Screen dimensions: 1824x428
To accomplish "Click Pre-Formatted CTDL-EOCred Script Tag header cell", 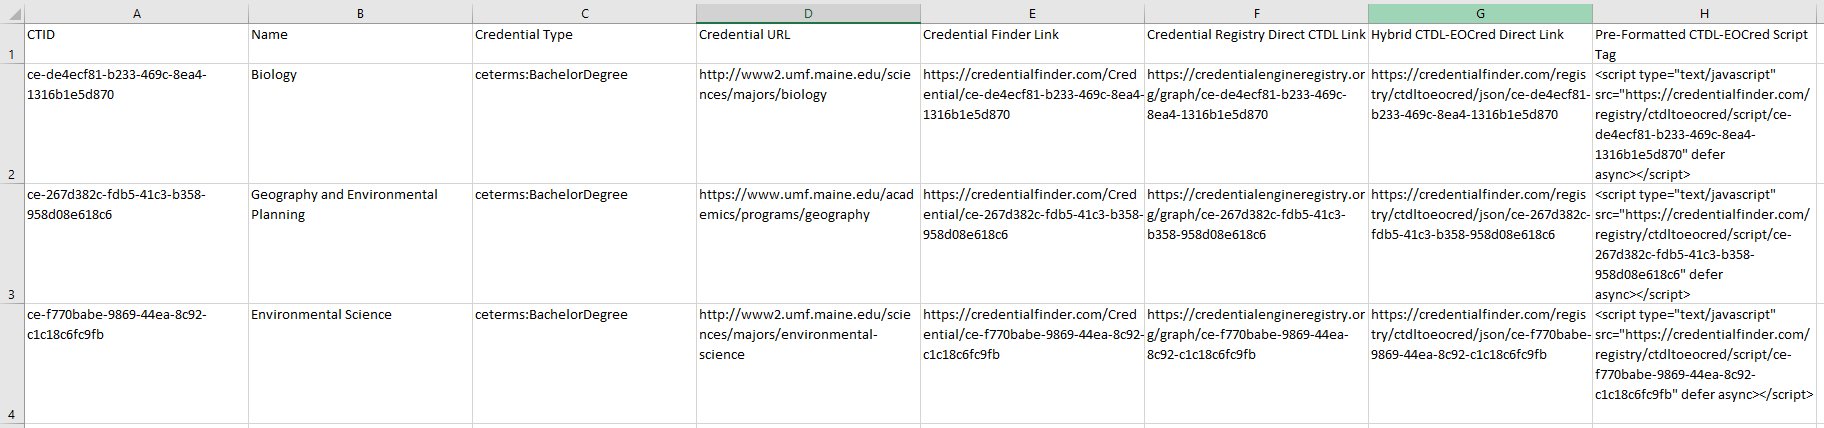I will 1704,44.
